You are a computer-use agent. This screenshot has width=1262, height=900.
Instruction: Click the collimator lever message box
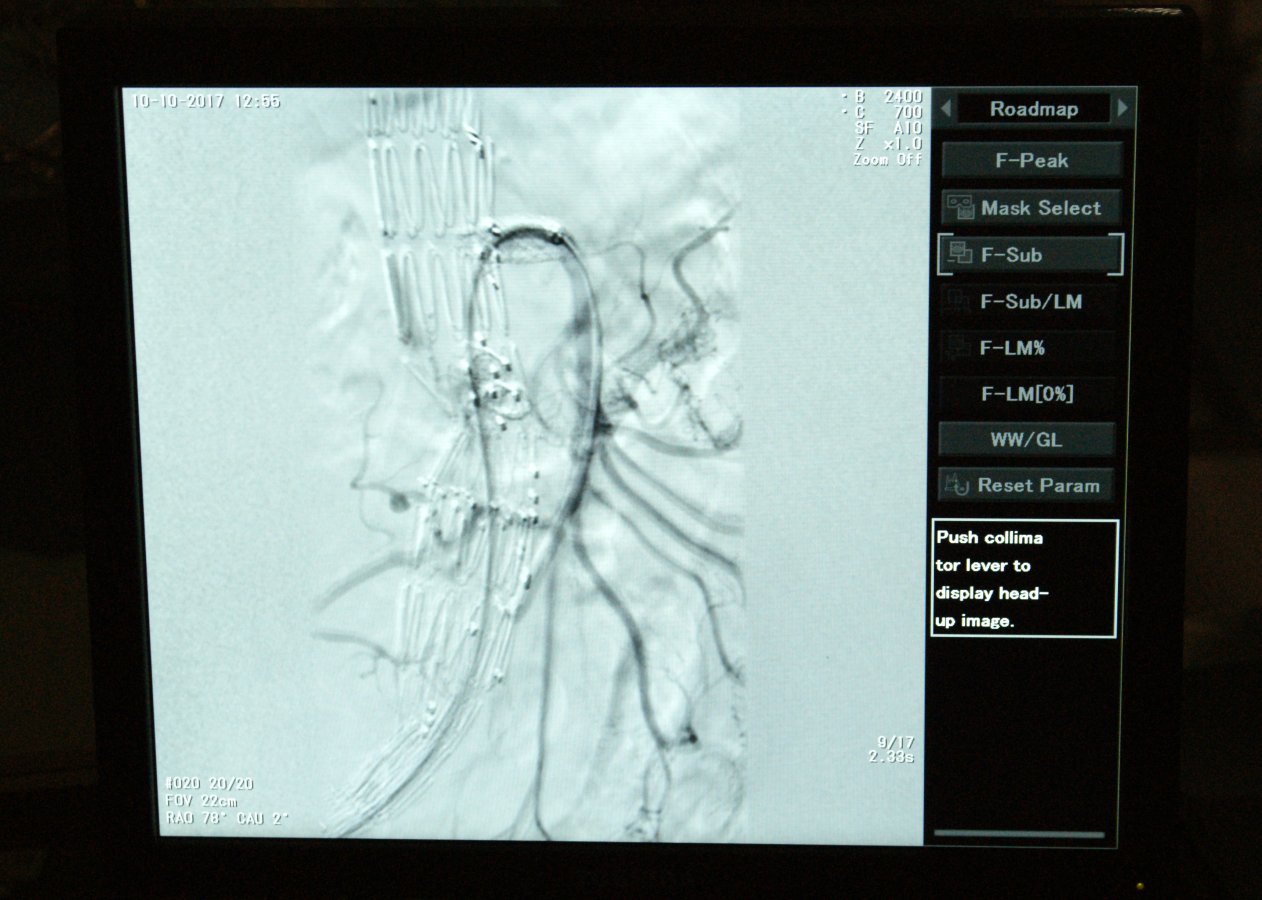(x=1024, y=578)
